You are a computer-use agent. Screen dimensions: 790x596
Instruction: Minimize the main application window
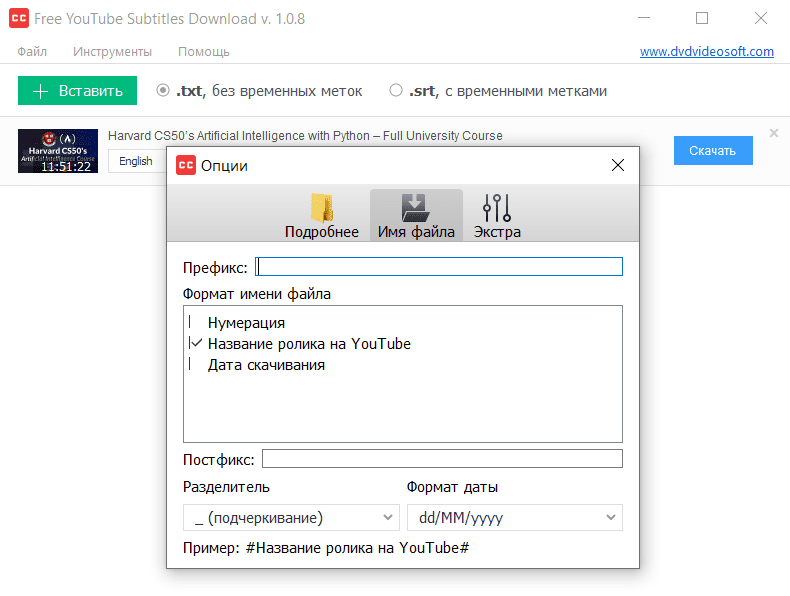pos(644,18)
